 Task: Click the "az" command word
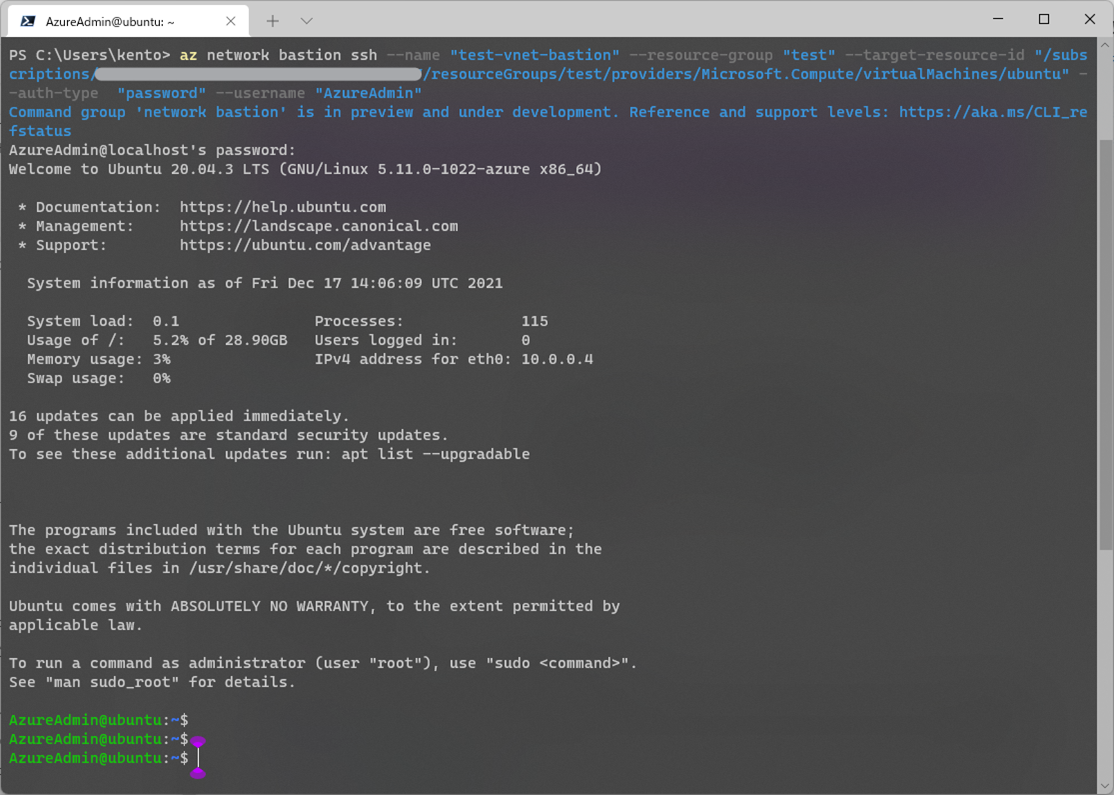pos(188,55)
